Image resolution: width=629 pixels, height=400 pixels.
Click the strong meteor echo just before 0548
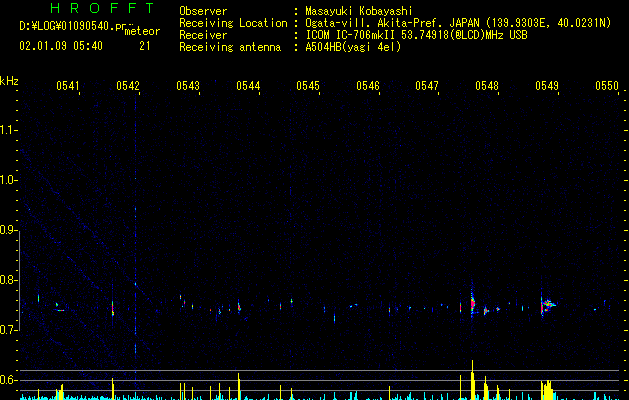coord(473,302)
